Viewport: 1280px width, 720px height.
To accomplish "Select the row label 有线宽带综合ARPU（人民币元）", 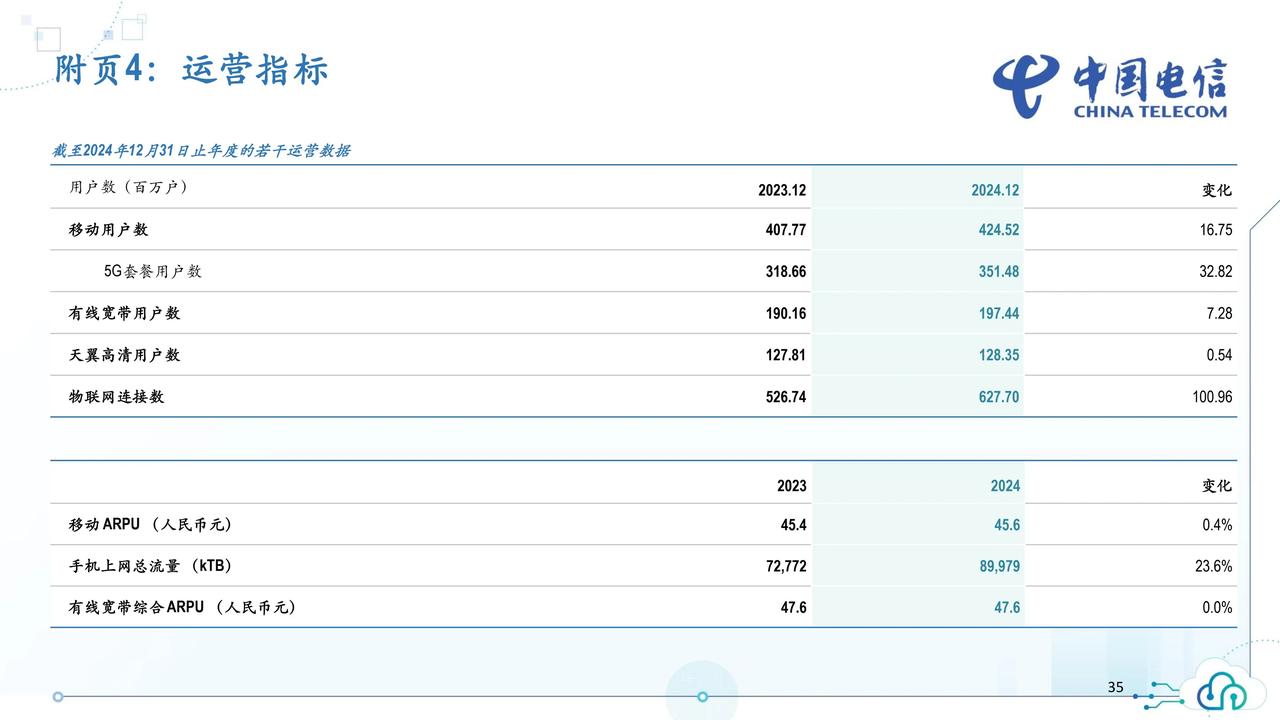I will tap(182, 606).
